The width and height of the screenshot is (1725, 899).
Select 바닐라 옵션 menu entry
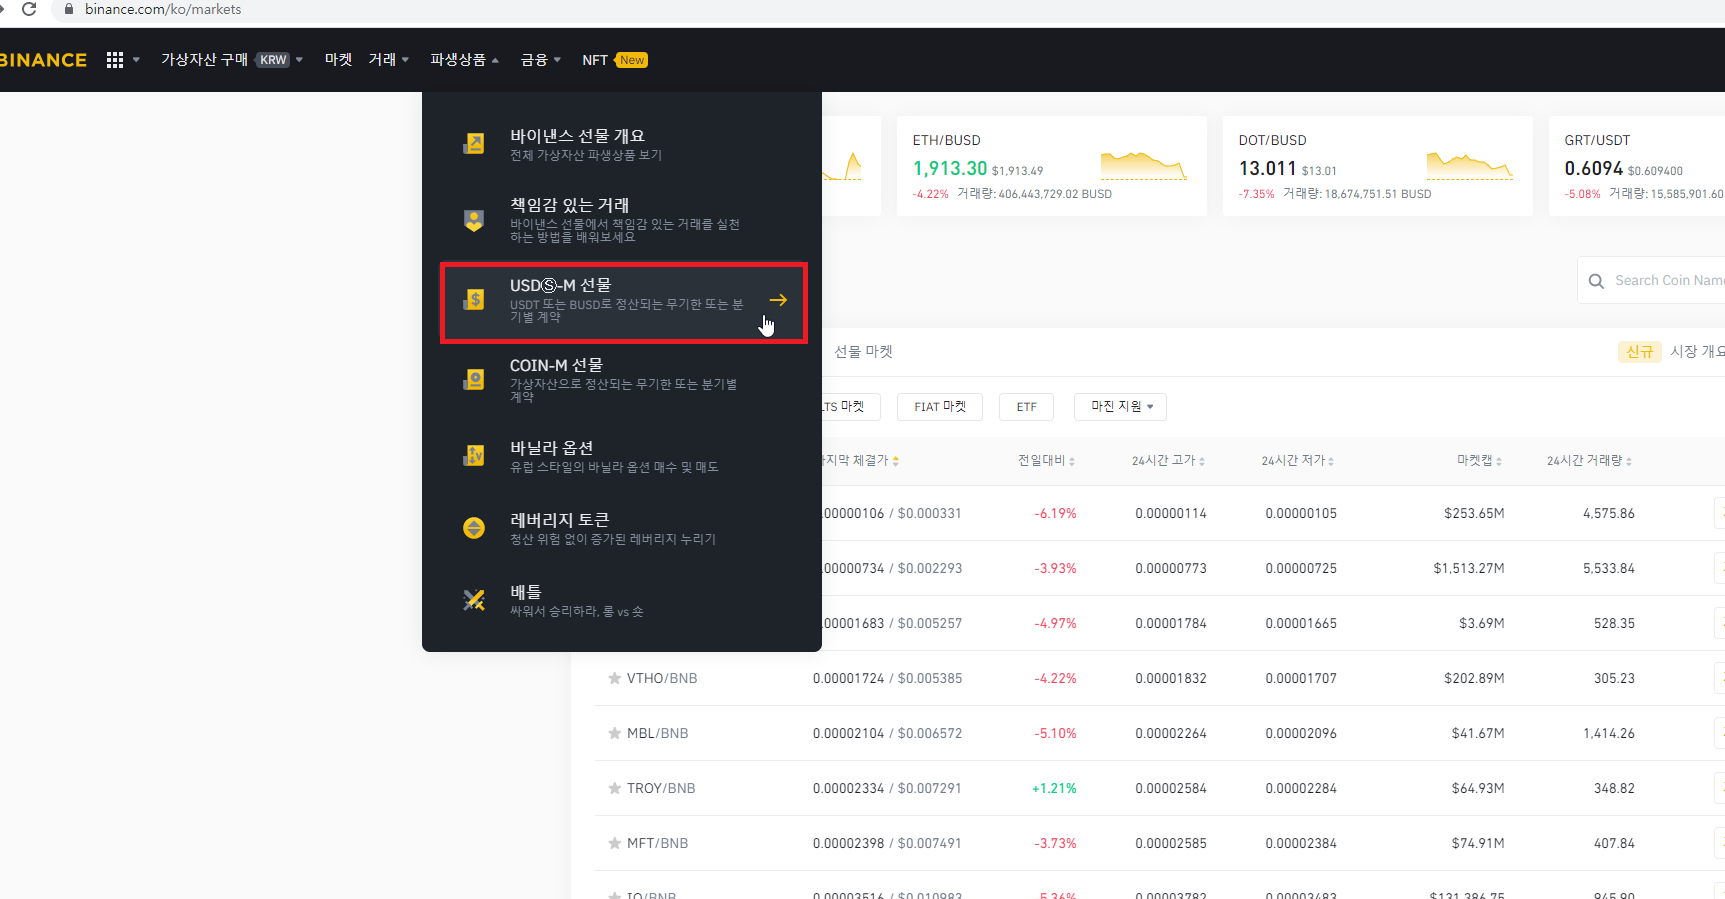[622, 456]
